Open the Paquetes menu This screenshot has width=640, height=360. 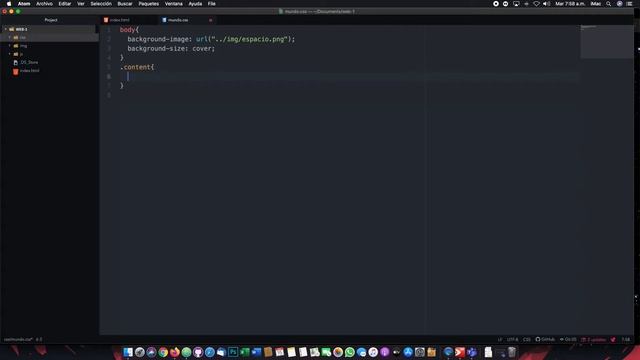[149, 4]
